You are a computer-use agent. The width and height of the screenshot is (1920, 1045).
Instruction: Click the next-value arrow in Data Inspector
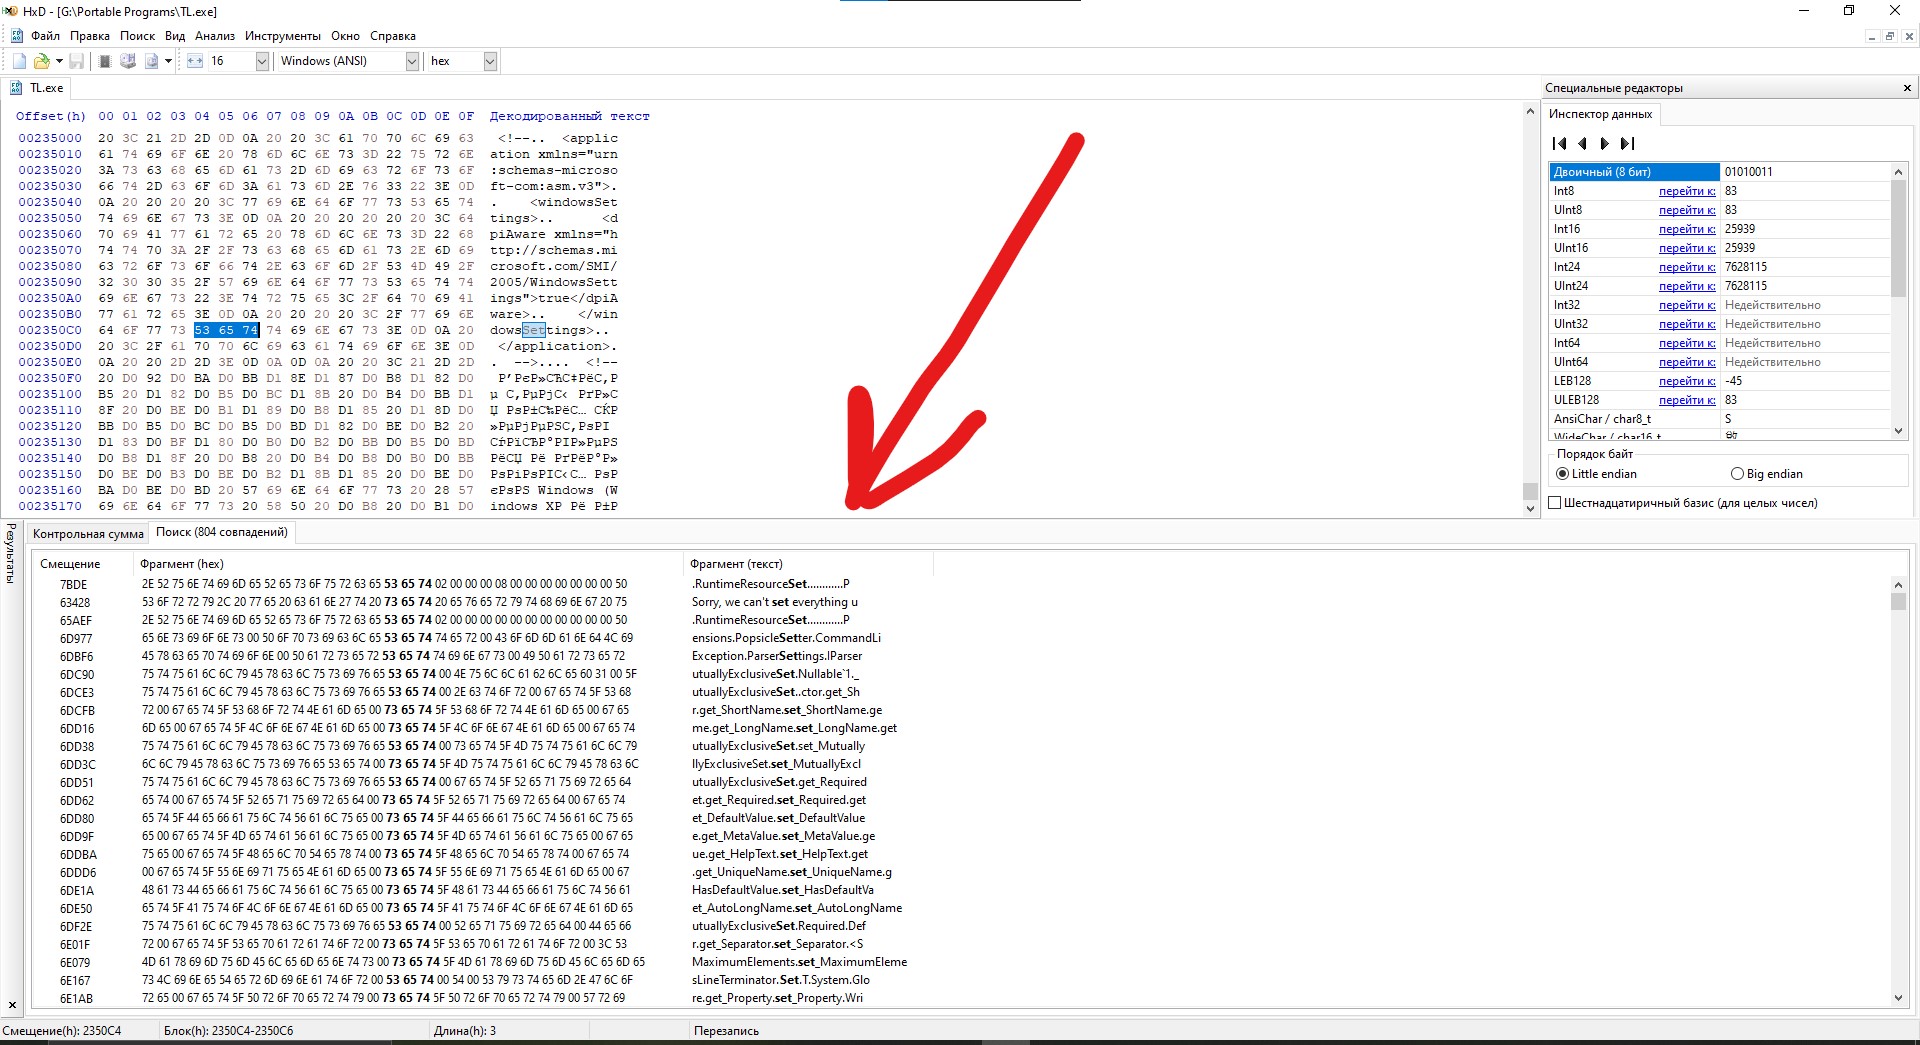pos(1605,143)
